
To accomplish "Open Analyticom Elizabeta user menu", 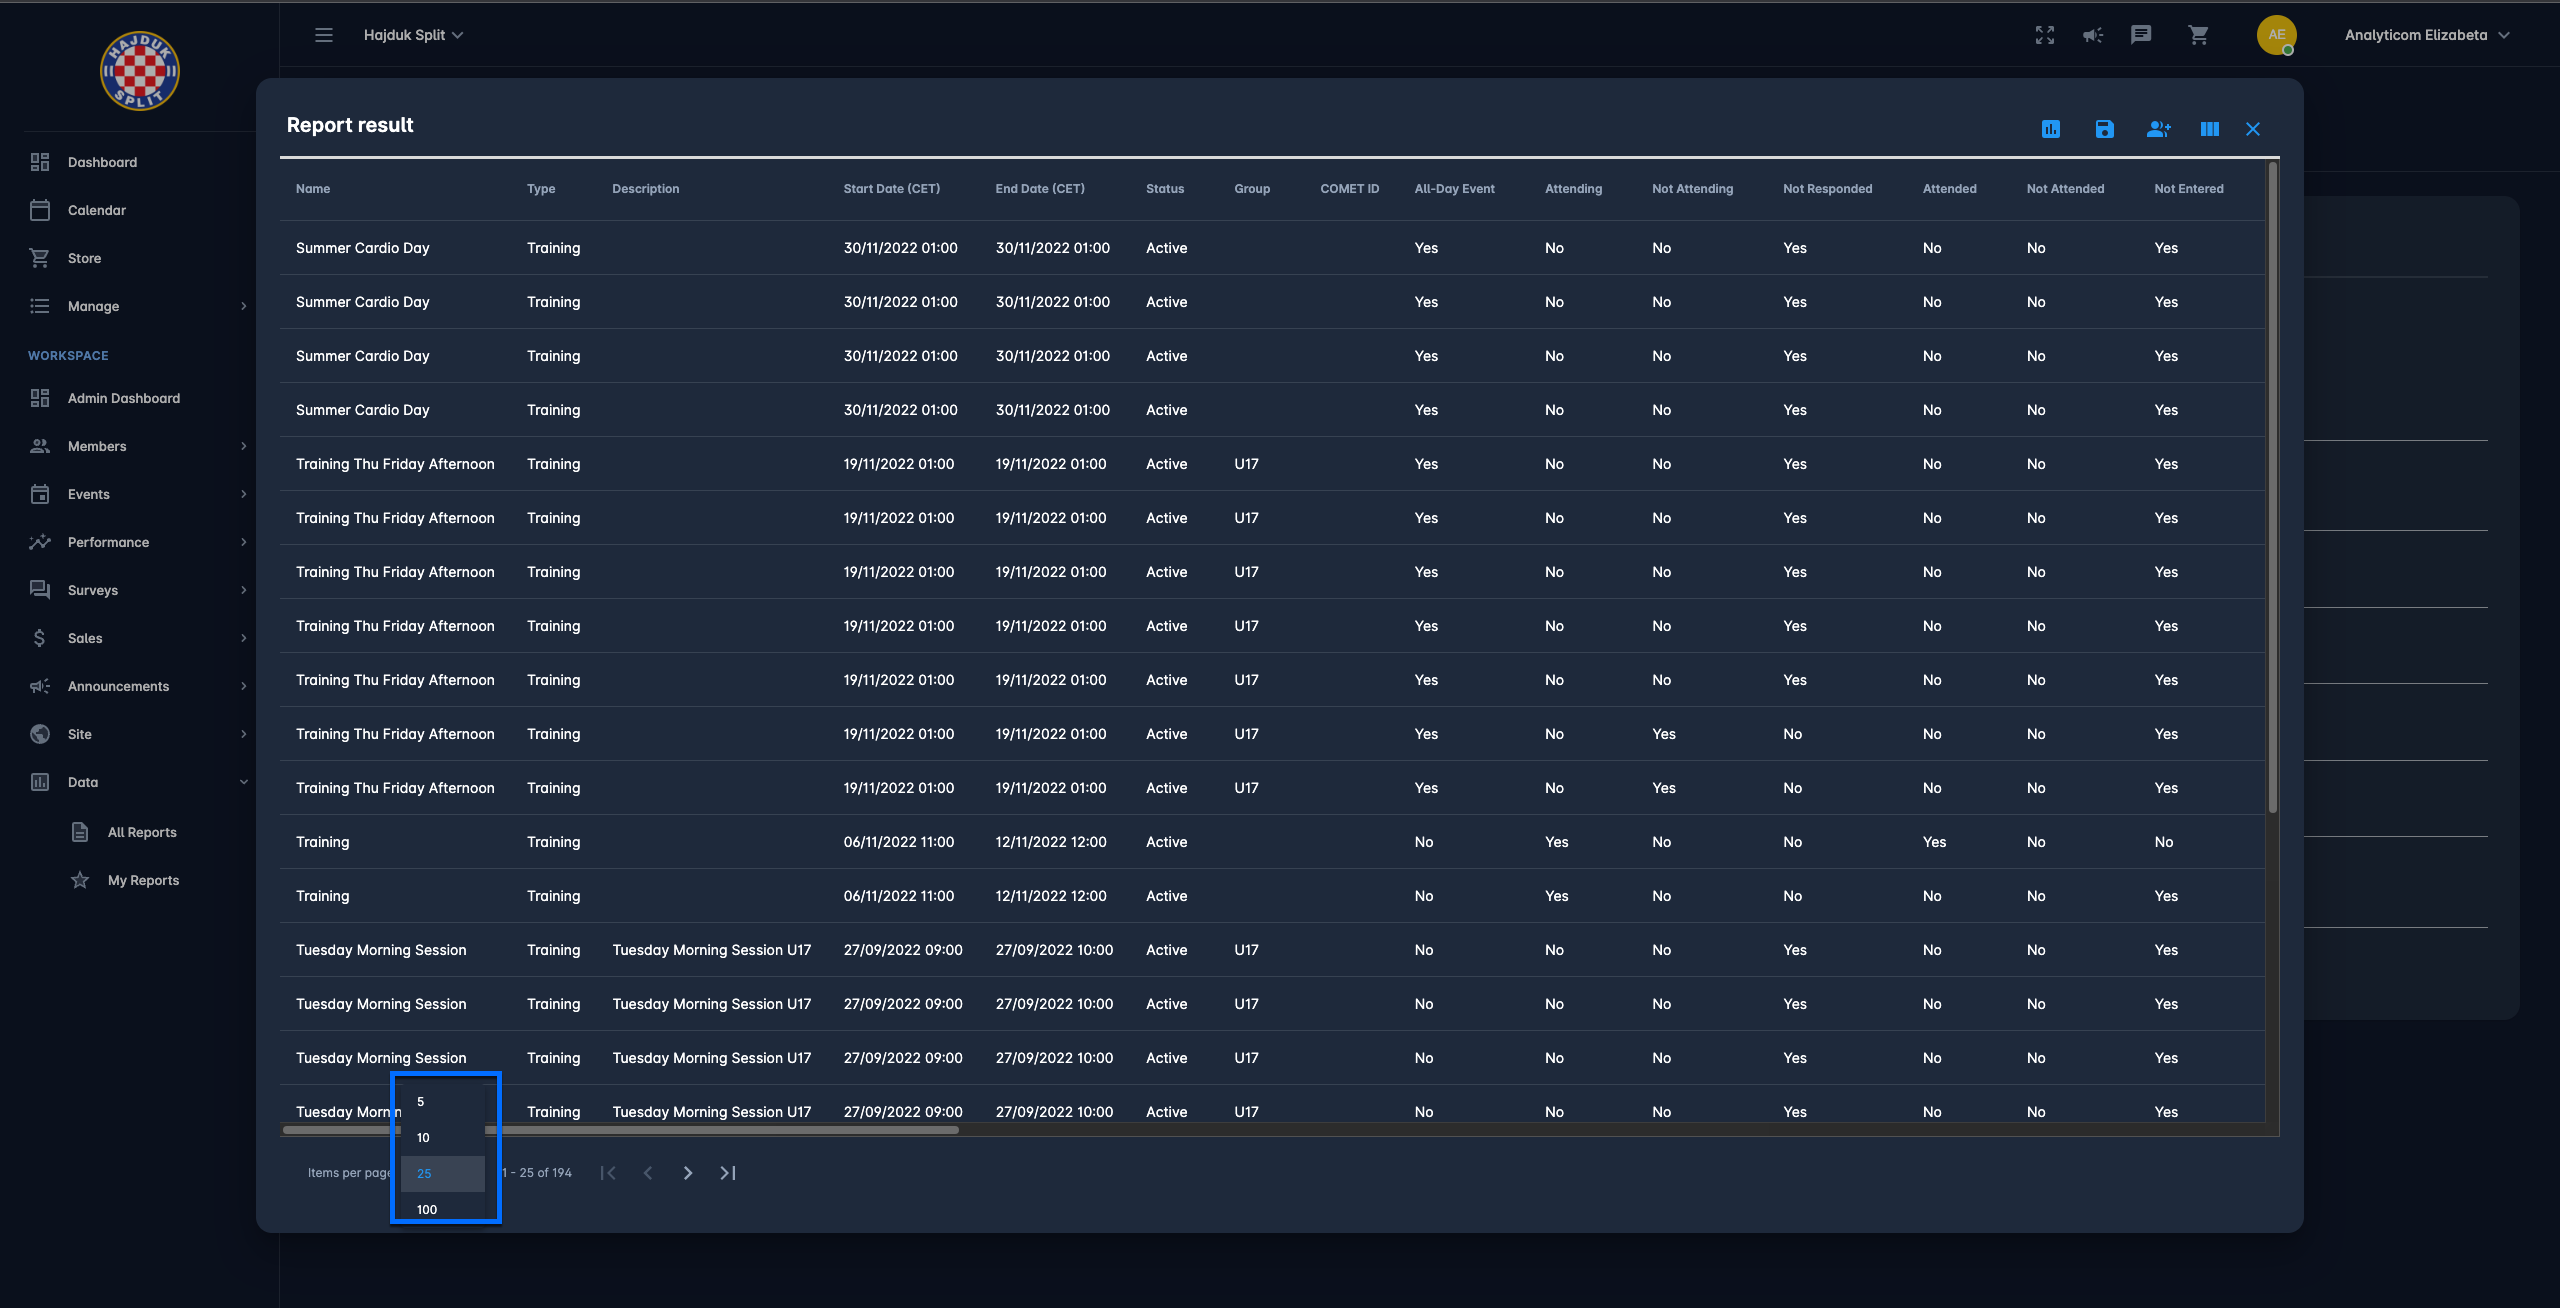I will [x=2425, y=35].
